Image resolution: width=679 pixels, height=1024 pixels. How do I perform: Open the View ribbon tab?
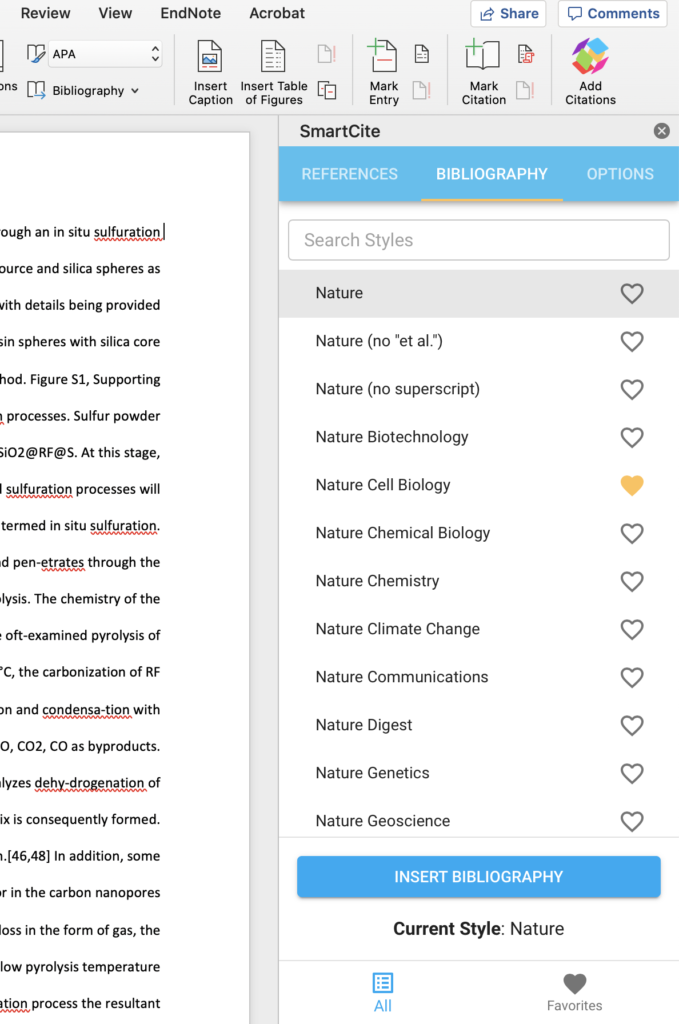115,13
